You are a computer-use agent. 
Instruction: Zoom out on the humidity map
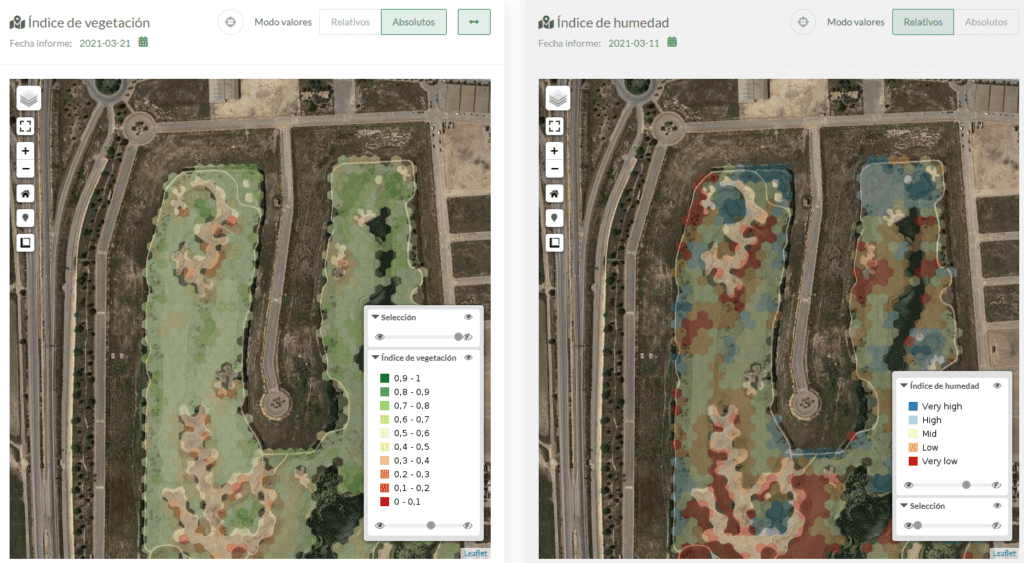coord(554,169)
